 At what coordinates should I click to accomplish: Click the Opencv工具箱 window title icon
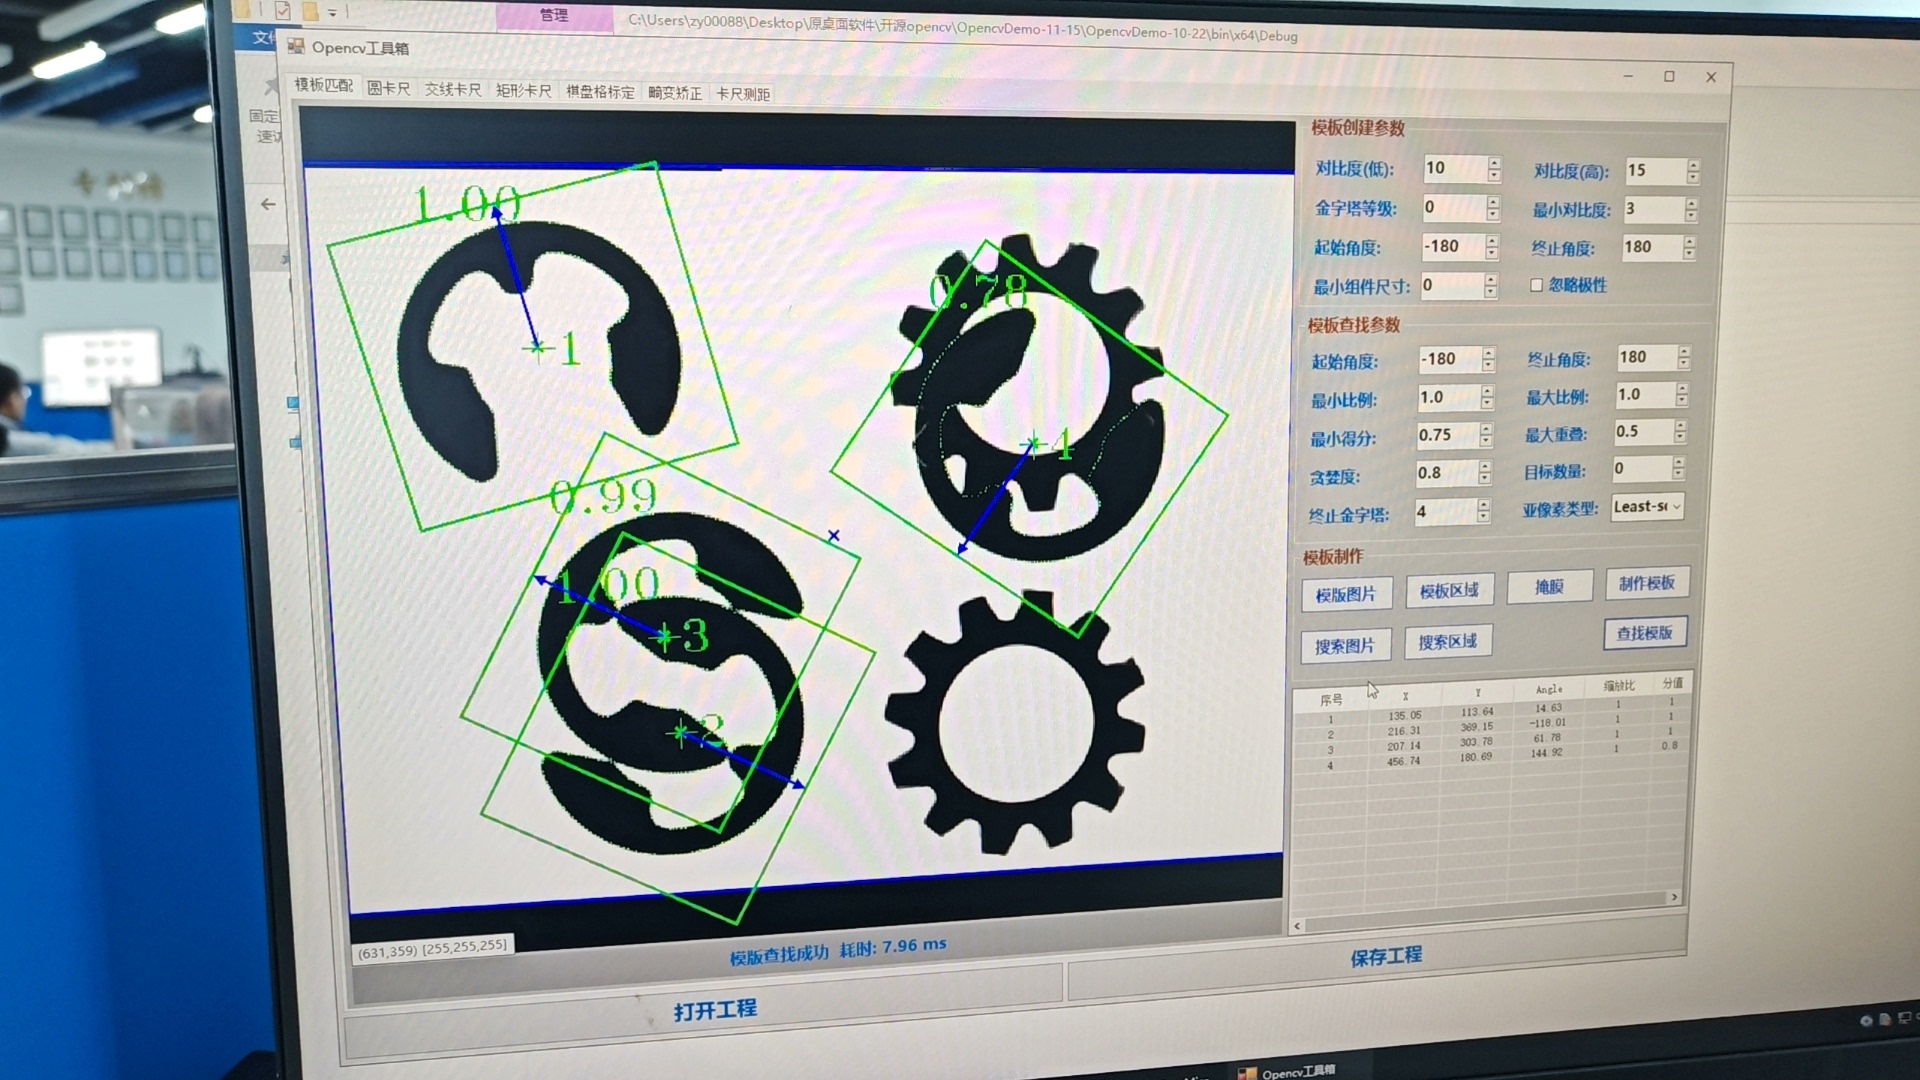pyautogui.click(x=296, y=46)
